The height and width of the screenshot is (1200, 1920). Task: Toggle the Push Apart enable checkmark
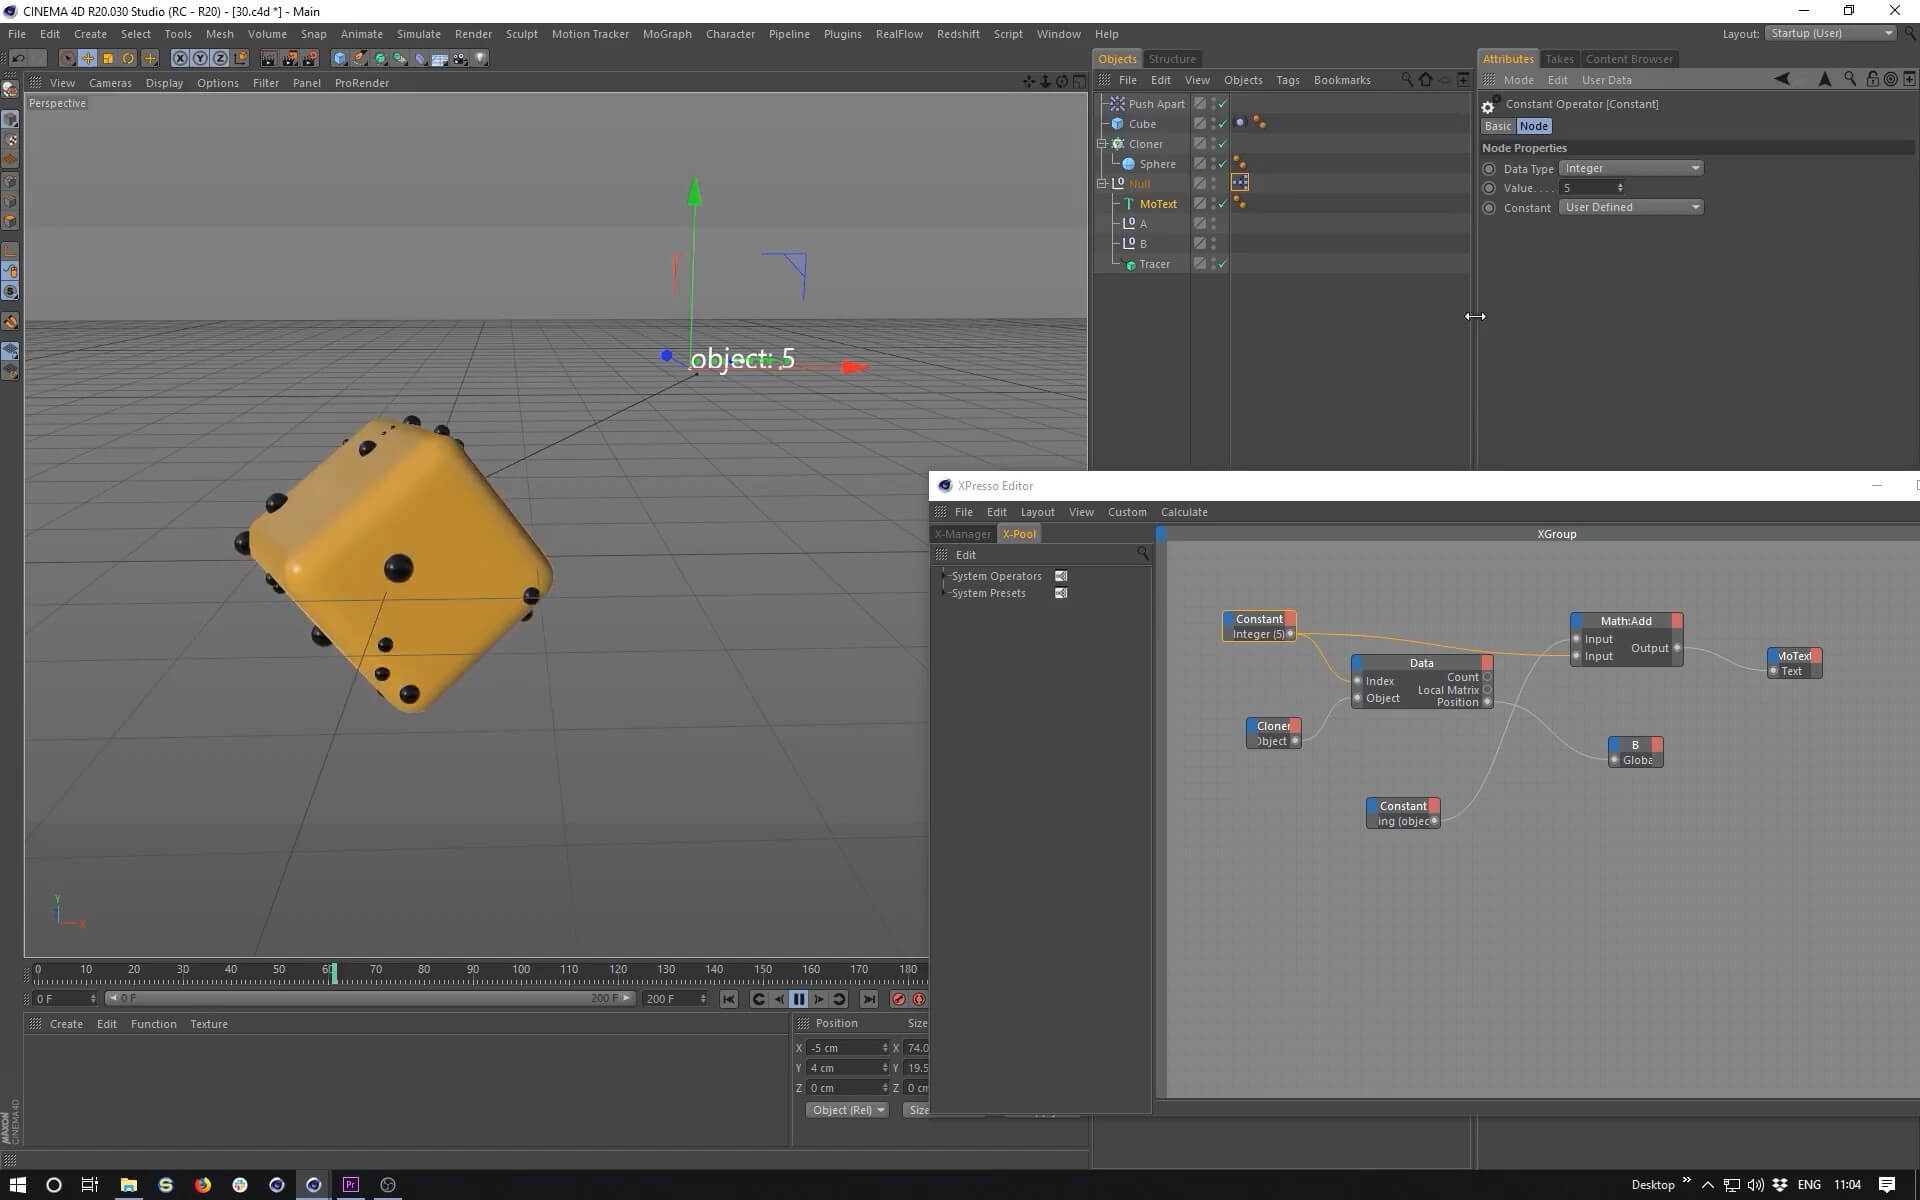[1222, 104]
